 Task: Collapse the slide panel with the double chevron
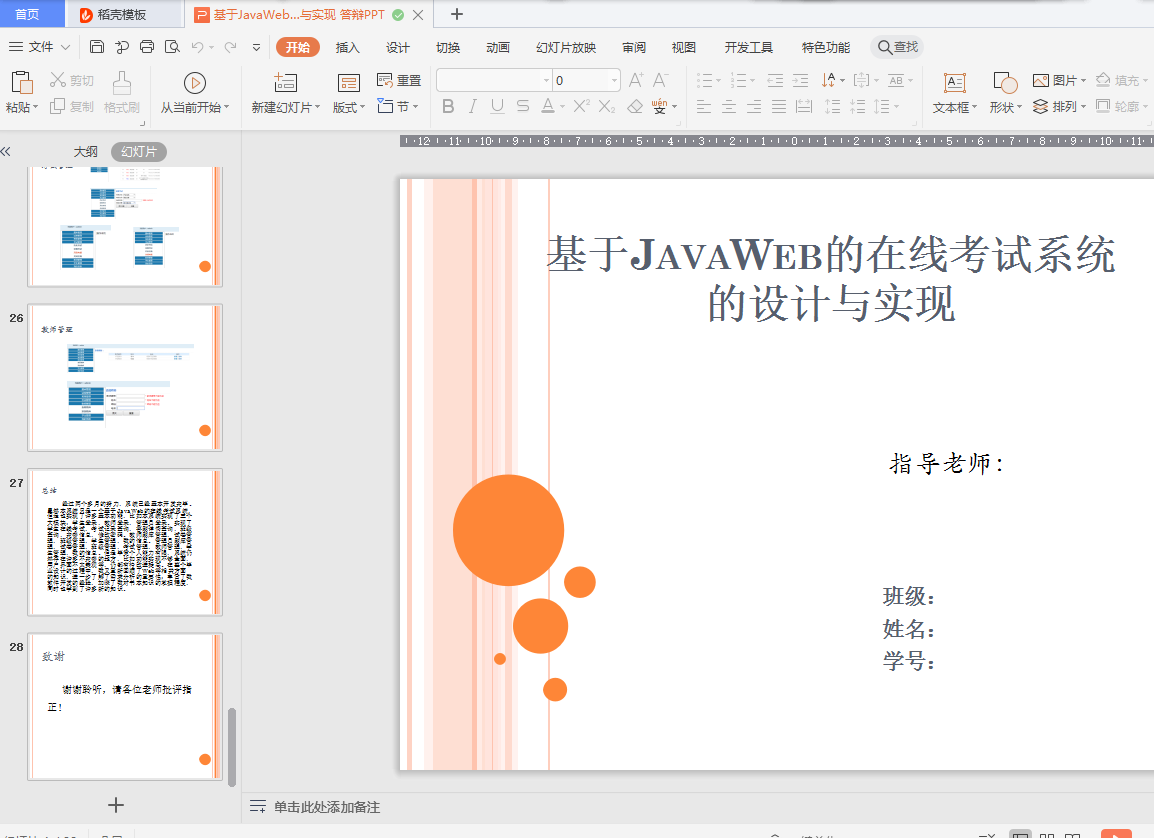pyautogui.click(x=6, y=152)
